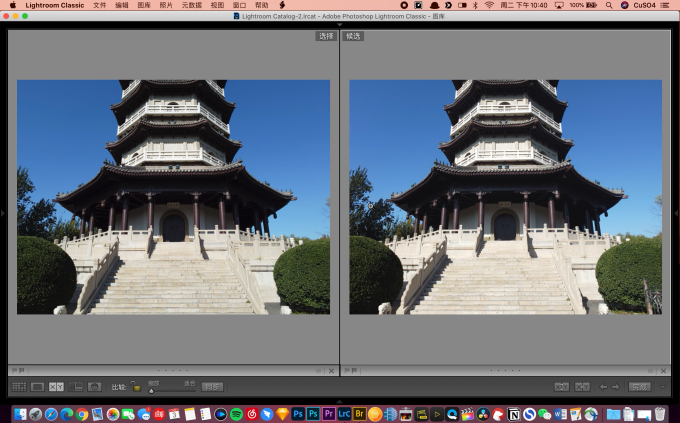
Task: Open the 照片 menu
Action: tap(166, 5)
